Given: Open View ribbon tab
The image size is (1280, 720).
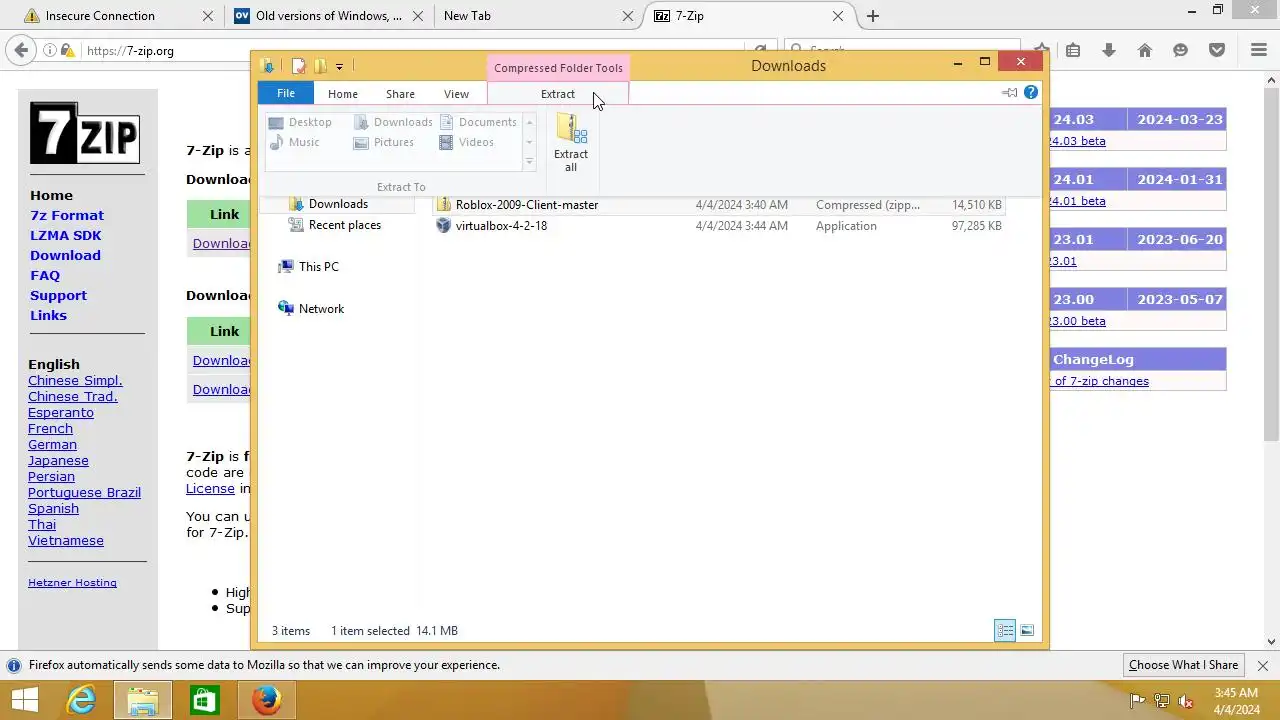Looking at the screenshot, I should (456, 94).
